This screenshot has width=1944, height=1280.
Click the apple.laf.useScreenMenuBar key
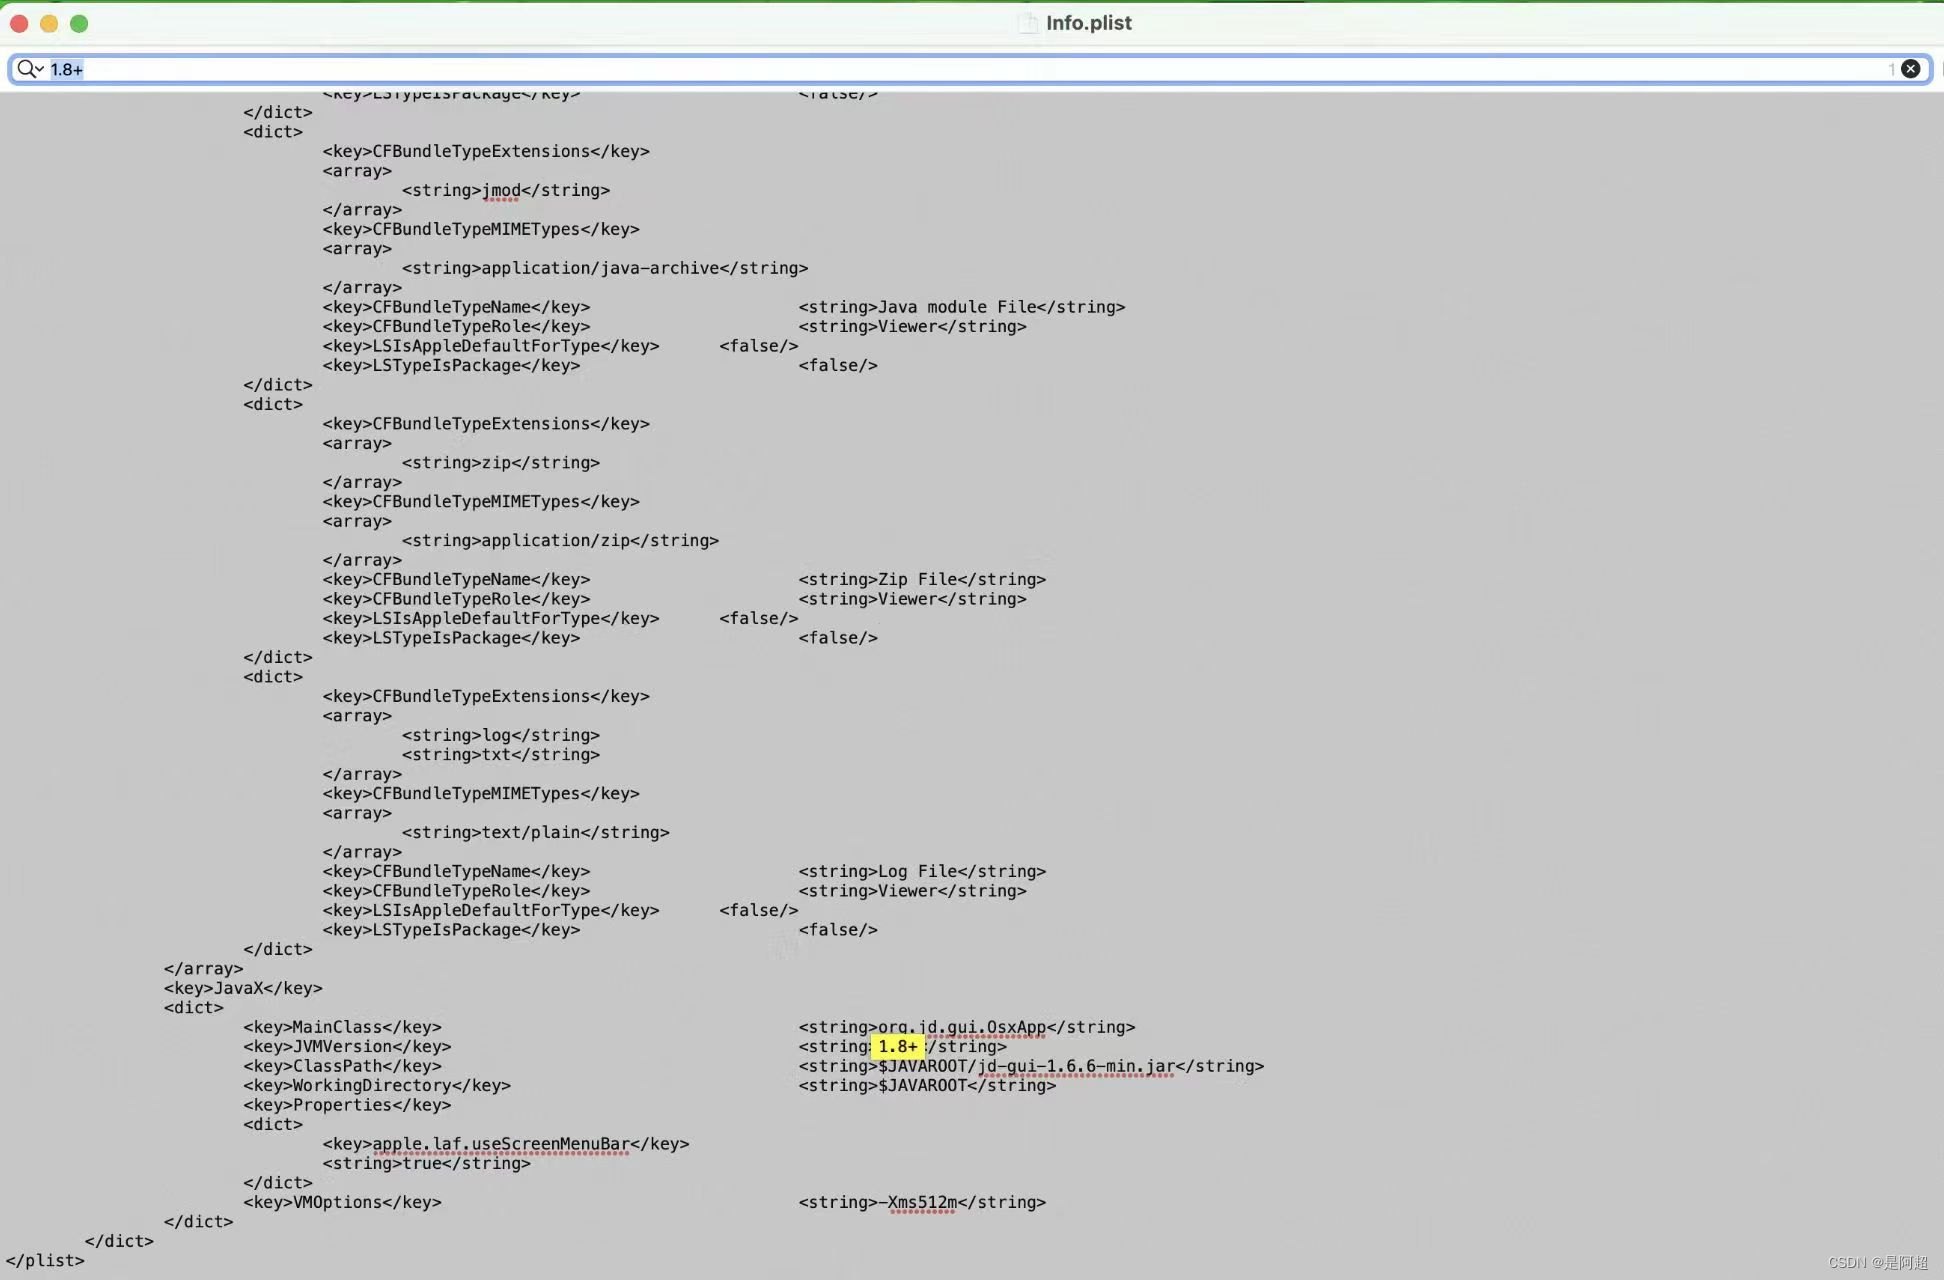click(506, 1144)
